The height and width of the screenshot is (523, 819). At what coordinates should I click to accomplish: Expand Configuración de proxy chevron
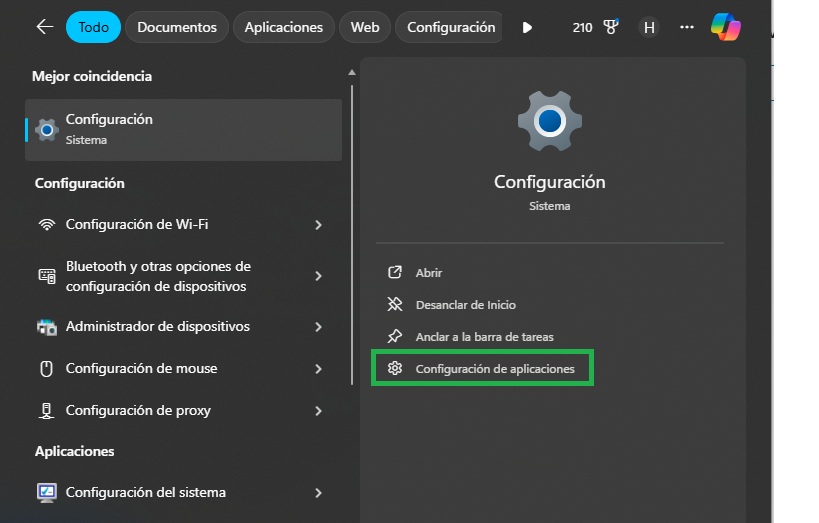(x=318, y=411)
